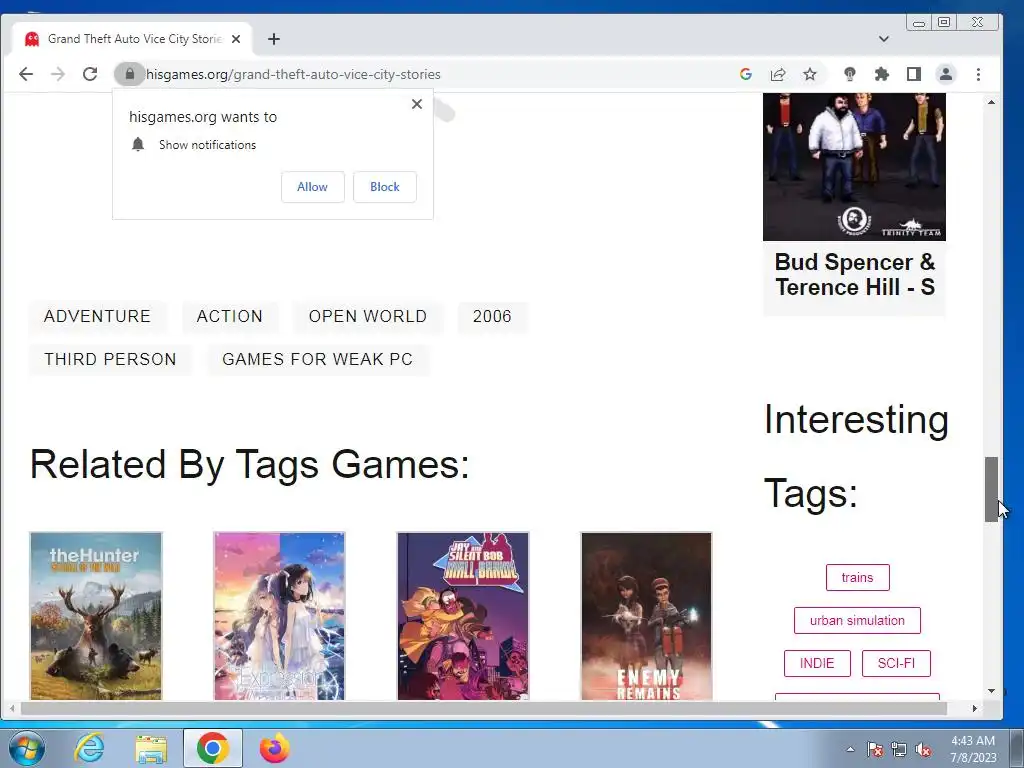Image resolution: width=1024 pixels, height=768 pixels.
Task: Select the trains tag
Action: (857, 577)
